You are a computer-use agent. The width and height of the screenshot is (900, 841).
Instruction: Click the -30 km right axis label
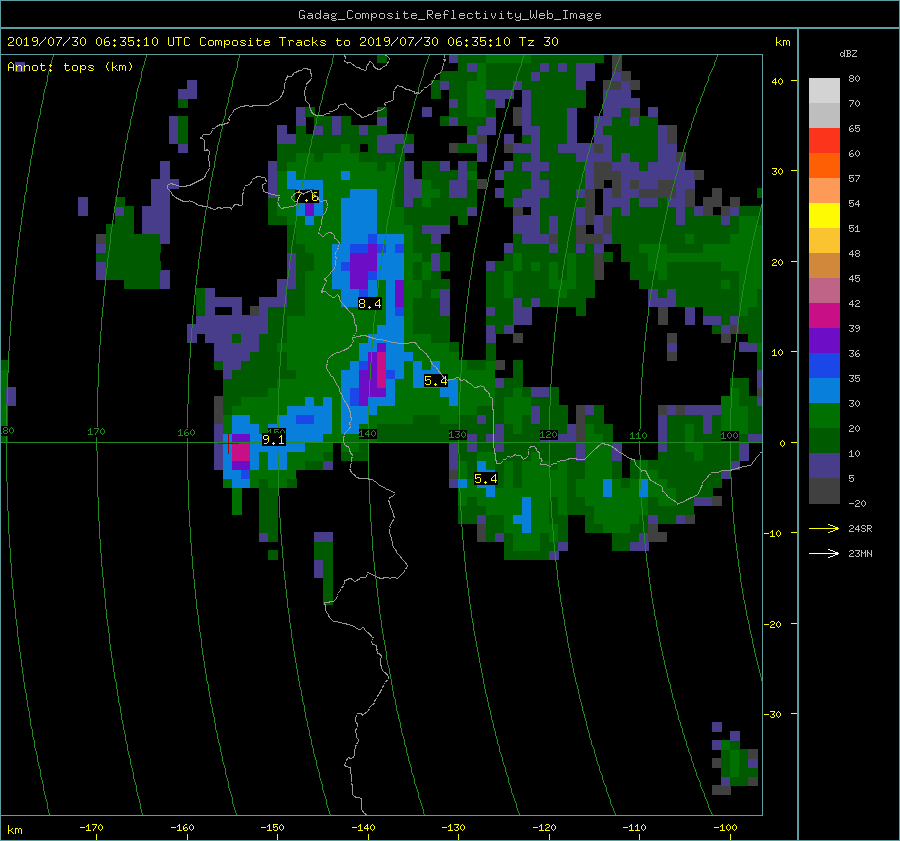pyautogui.click(x=773, y=714)
